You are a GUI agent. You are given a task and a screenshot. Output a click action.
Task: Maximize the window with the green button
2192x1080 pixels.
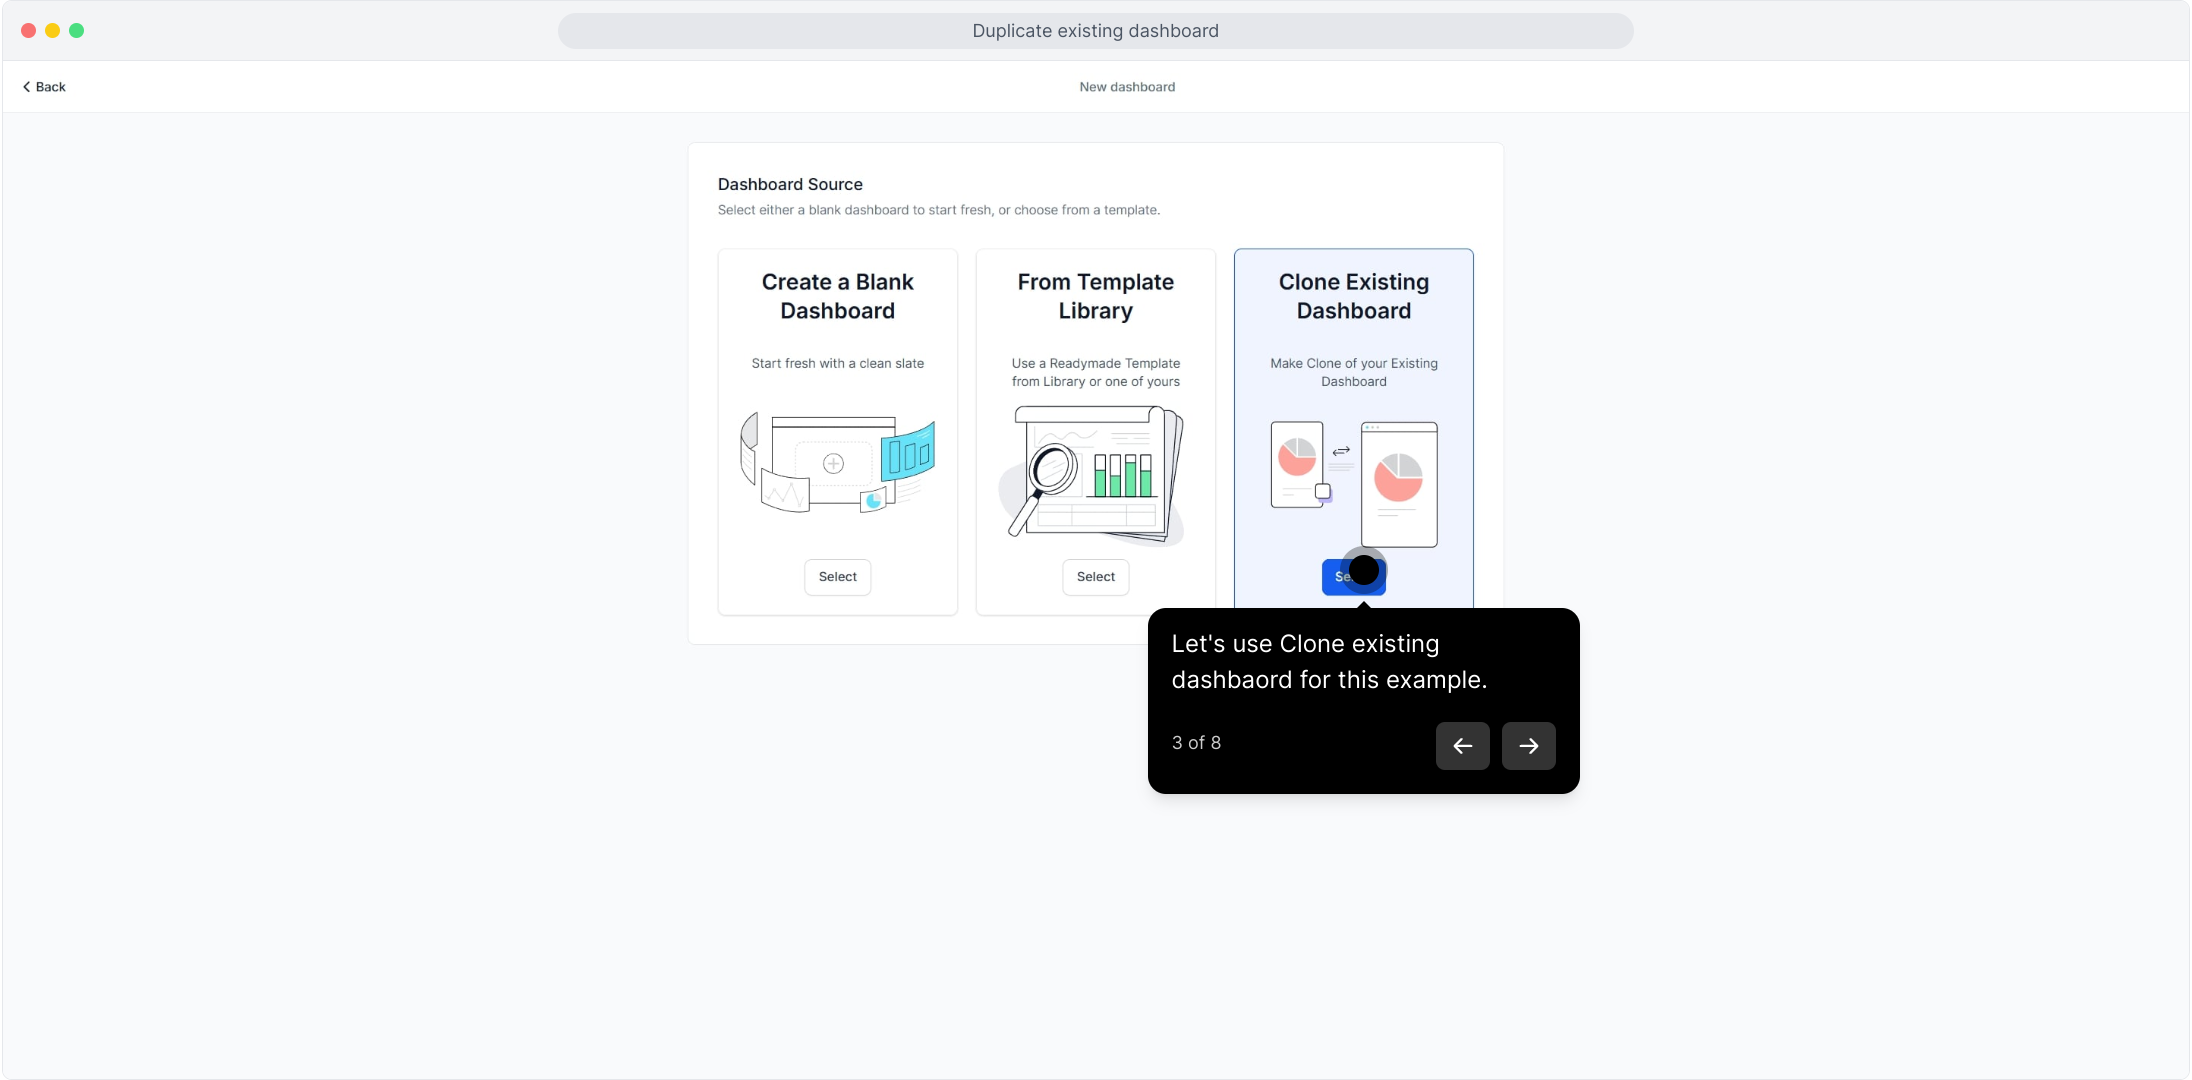pyautogui.click(x=76, y=31)
